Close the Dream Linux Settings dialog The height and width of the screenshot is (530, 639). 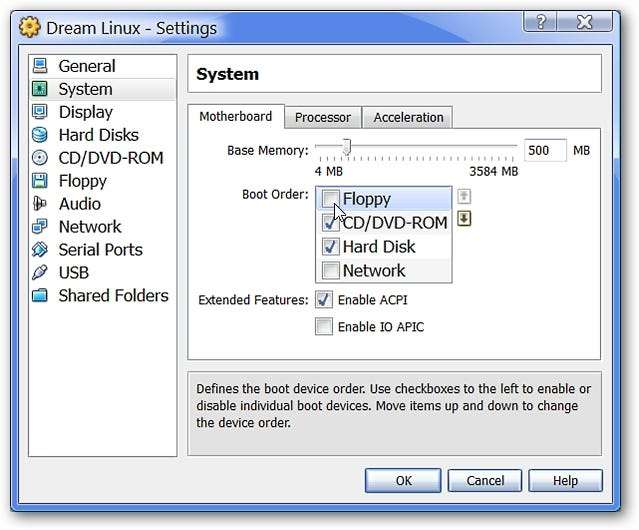coord(584,21)
